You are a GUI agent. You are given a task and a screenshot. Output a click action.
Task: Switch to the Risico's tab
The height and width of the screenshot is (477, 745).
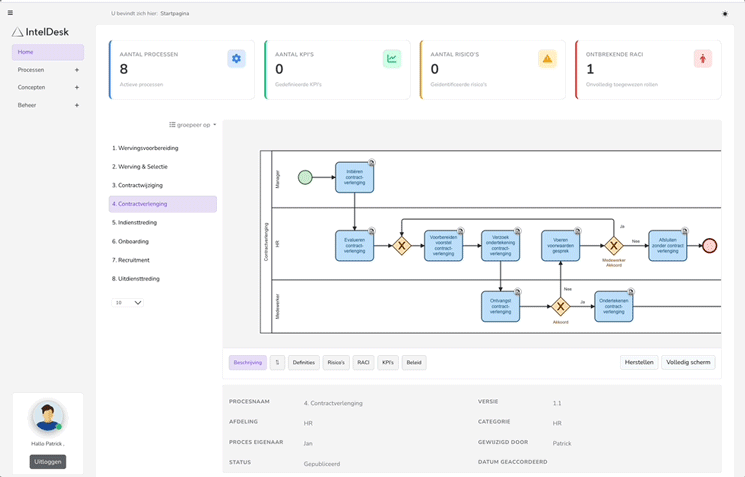(336, 363)
